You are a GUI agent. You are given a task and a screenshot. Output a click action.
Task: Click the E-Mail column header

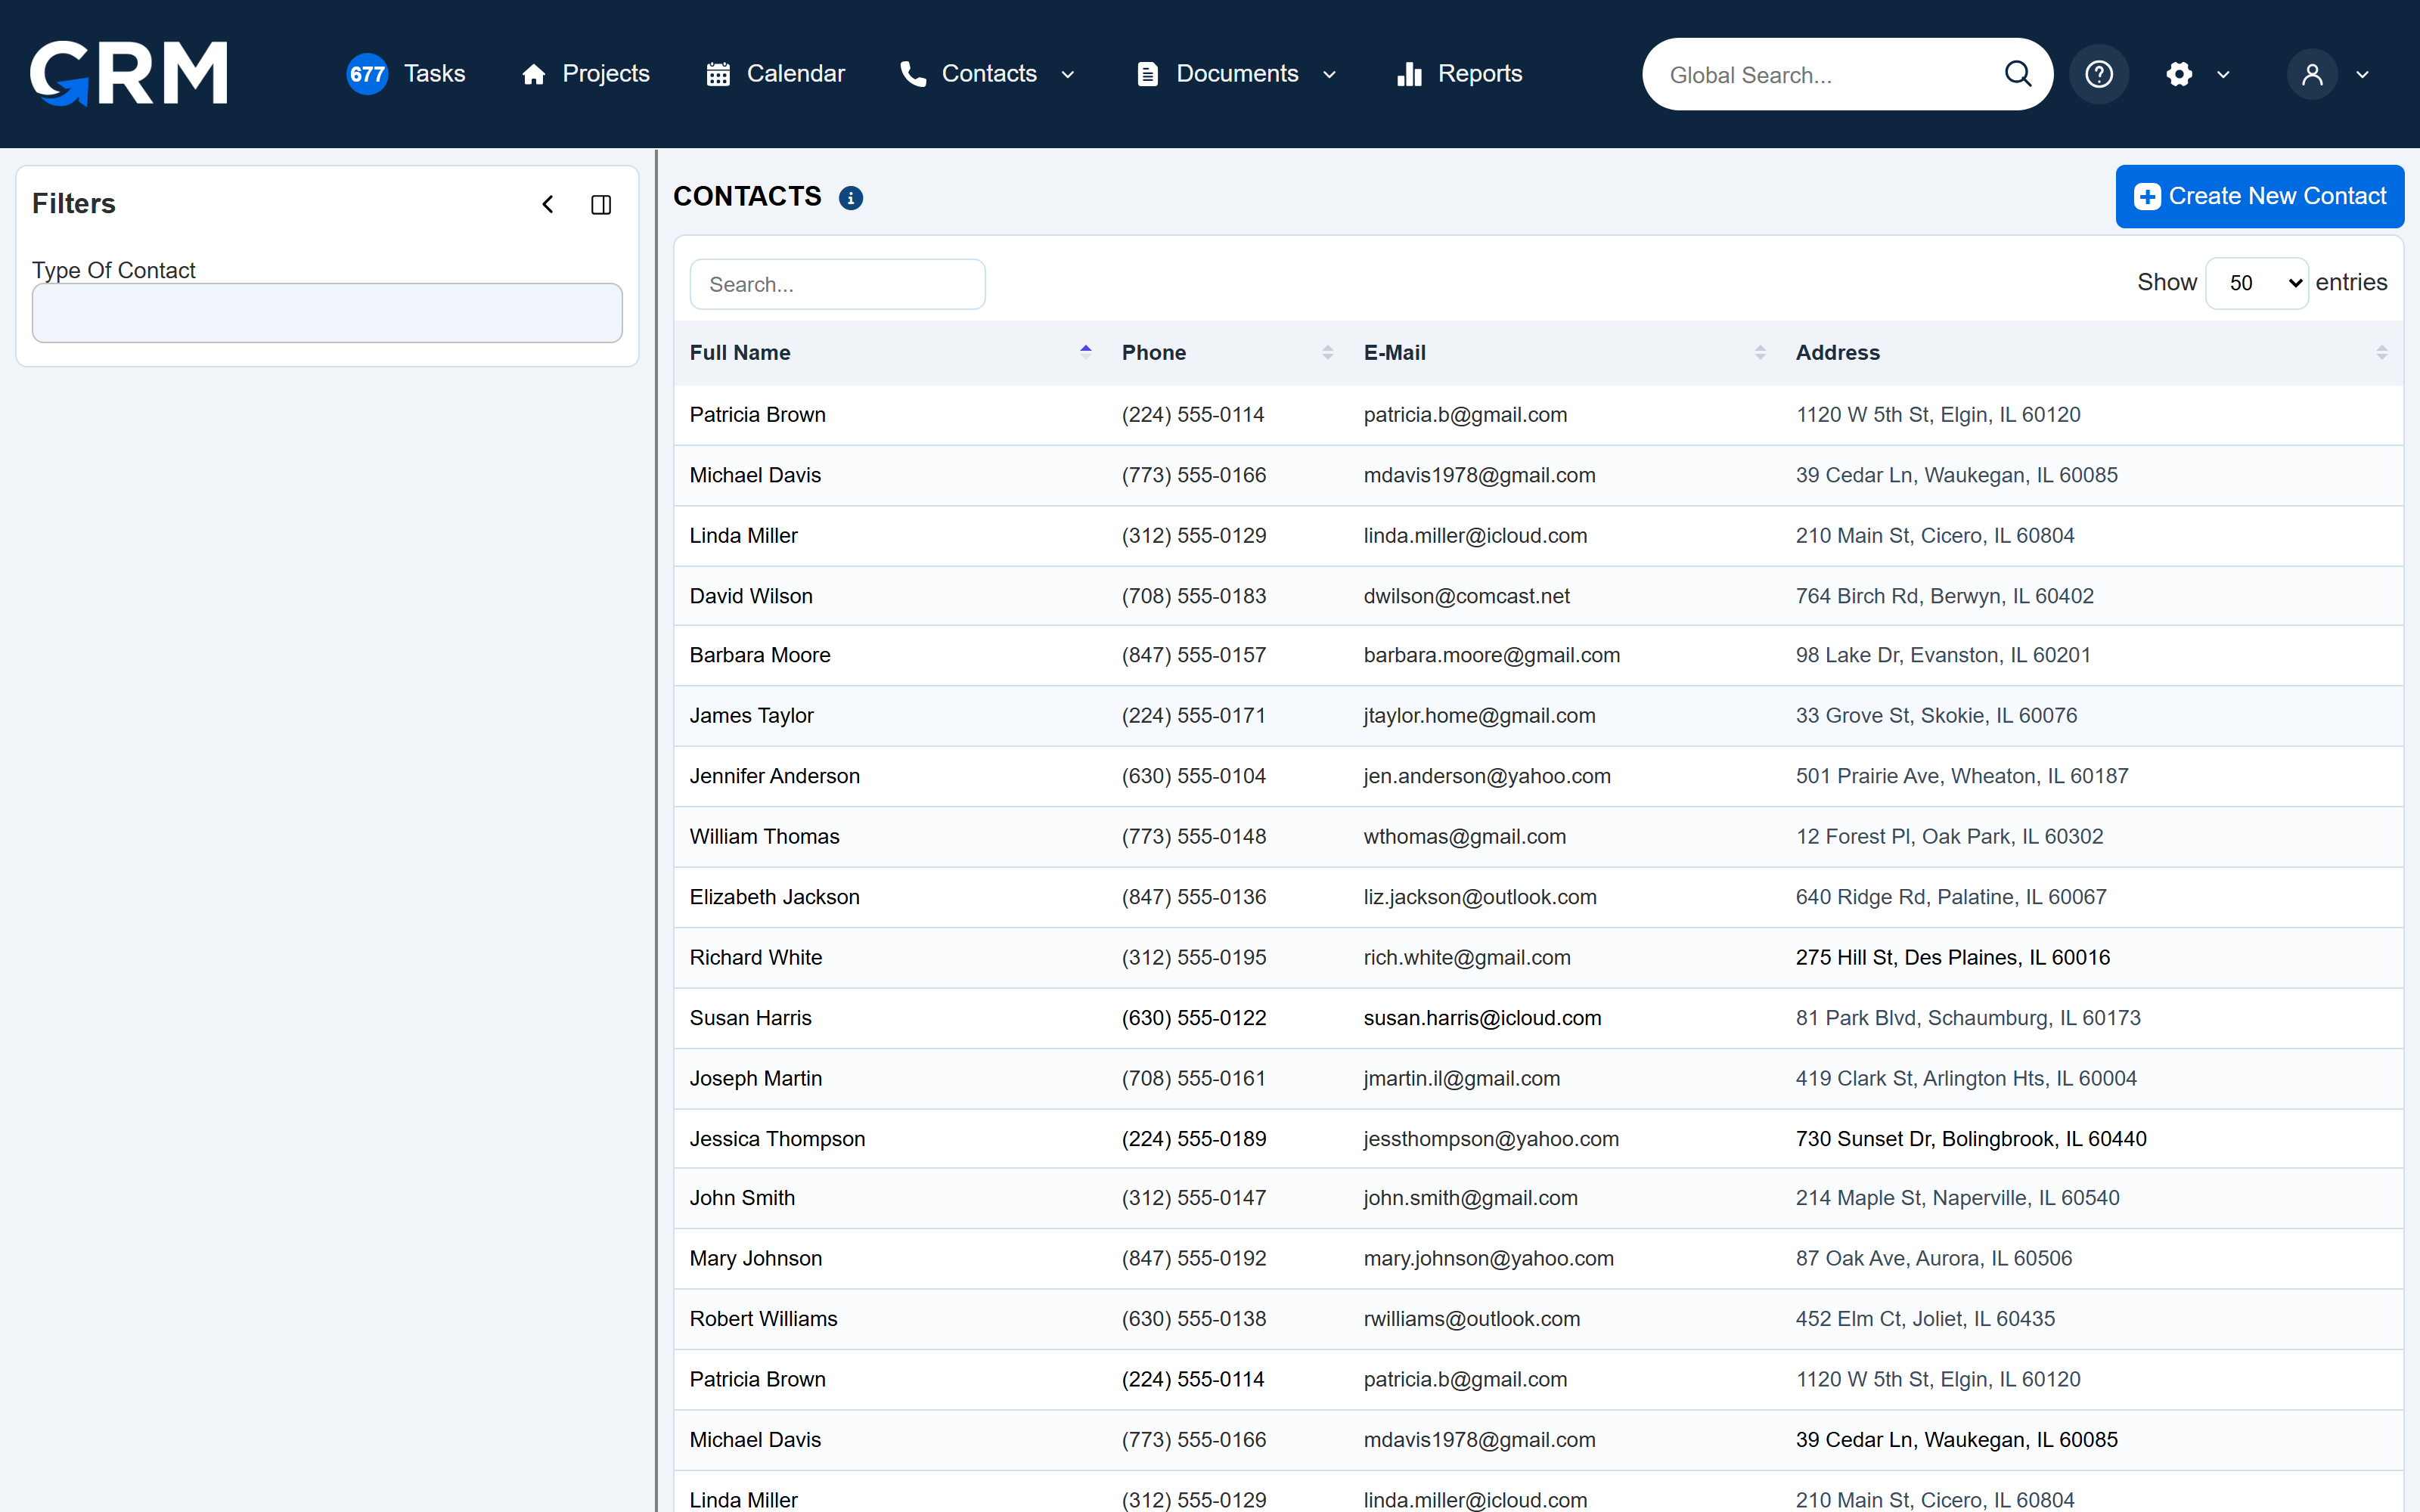[x=1394, y=352]
